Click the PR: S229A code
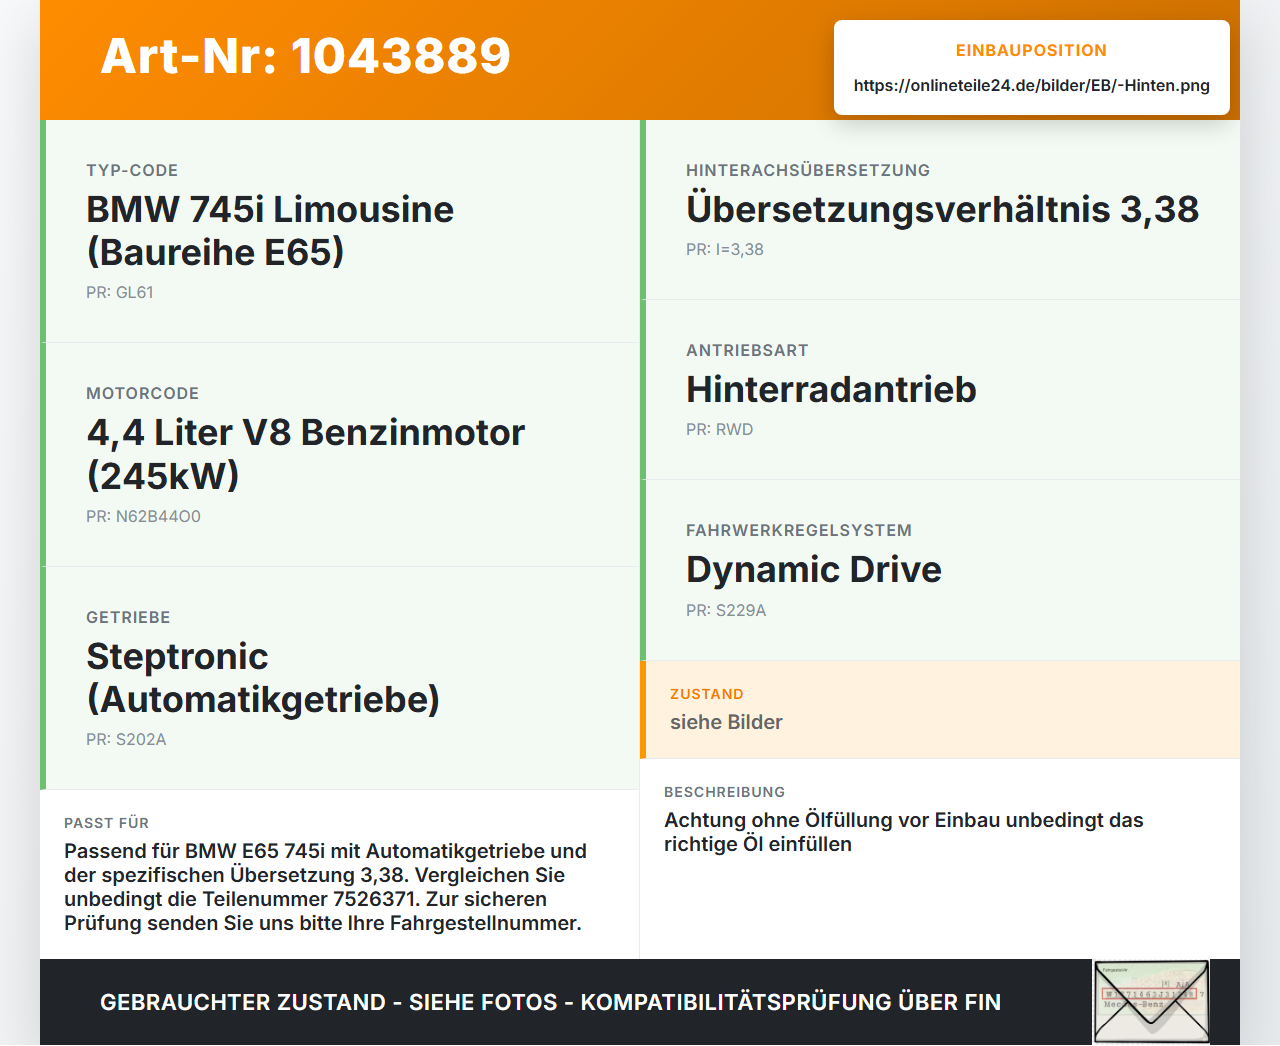 tap(726, 610)
